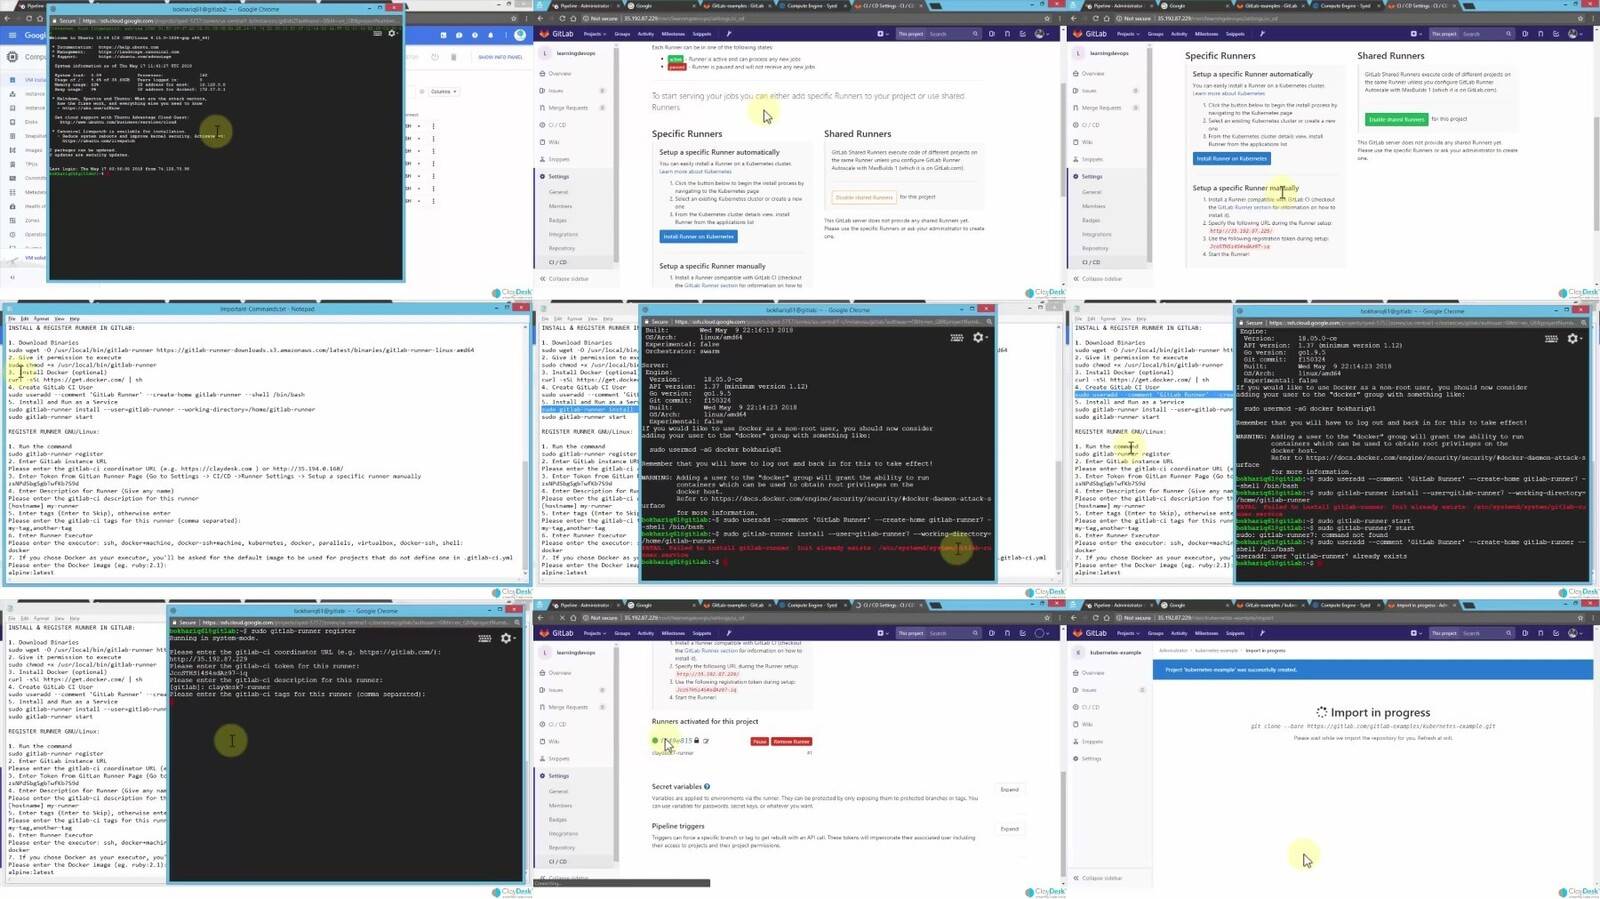Click address bar on the Disable shared Runners page
The width and height of the screenshot is (1600, 899).
pyautogui.click(x=810, y=18)
